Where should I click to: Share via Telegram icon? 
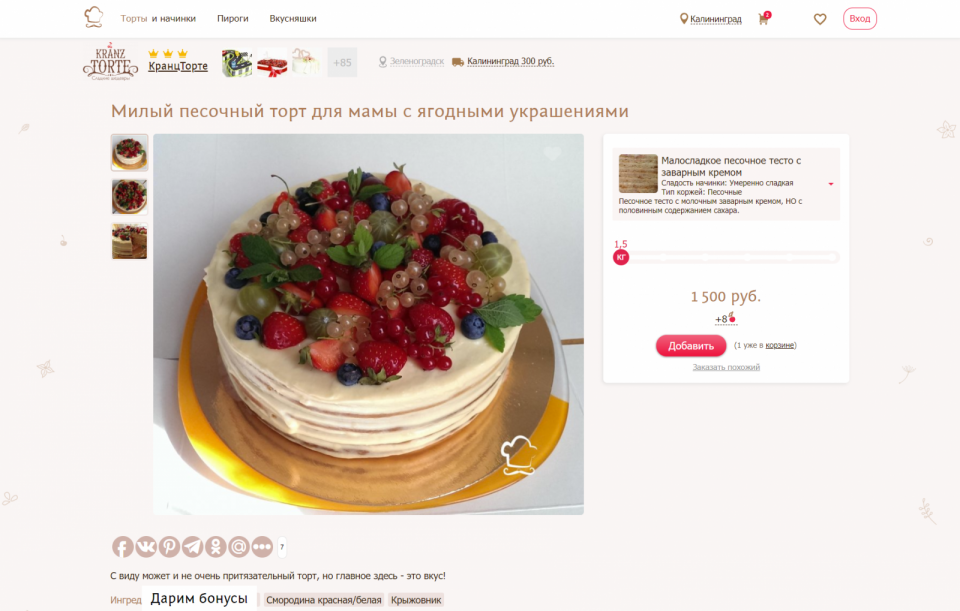click(192, 547)
